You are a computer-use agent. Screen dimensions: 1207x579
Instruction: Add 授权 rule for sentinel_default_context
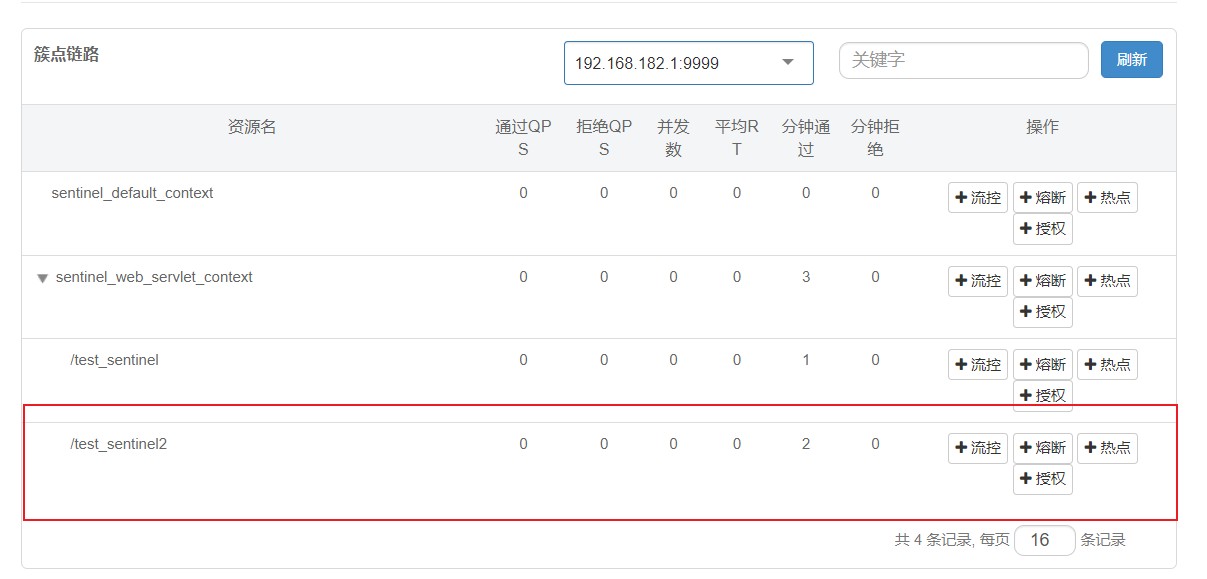[x=1042, y=229]
